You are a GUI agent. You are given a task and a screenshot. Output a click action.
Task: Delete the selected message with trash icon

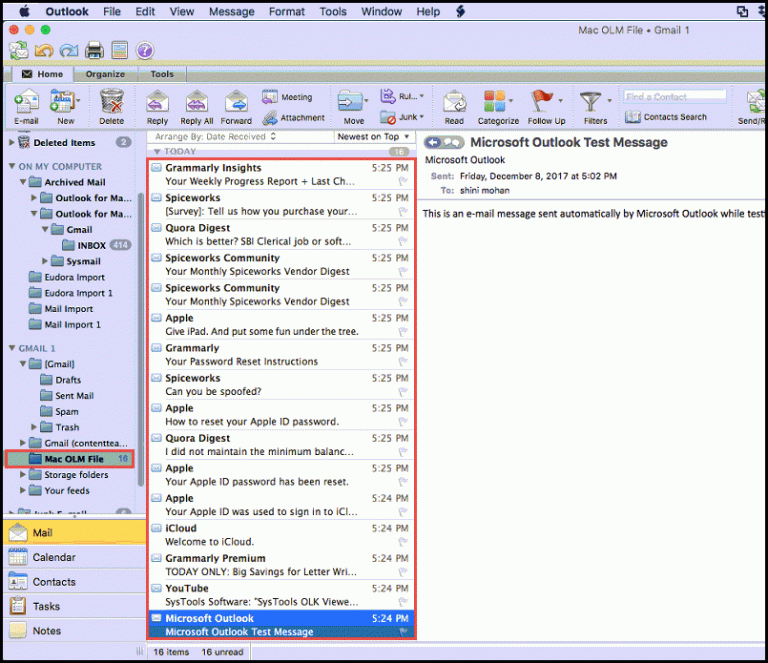coord(112,107)
